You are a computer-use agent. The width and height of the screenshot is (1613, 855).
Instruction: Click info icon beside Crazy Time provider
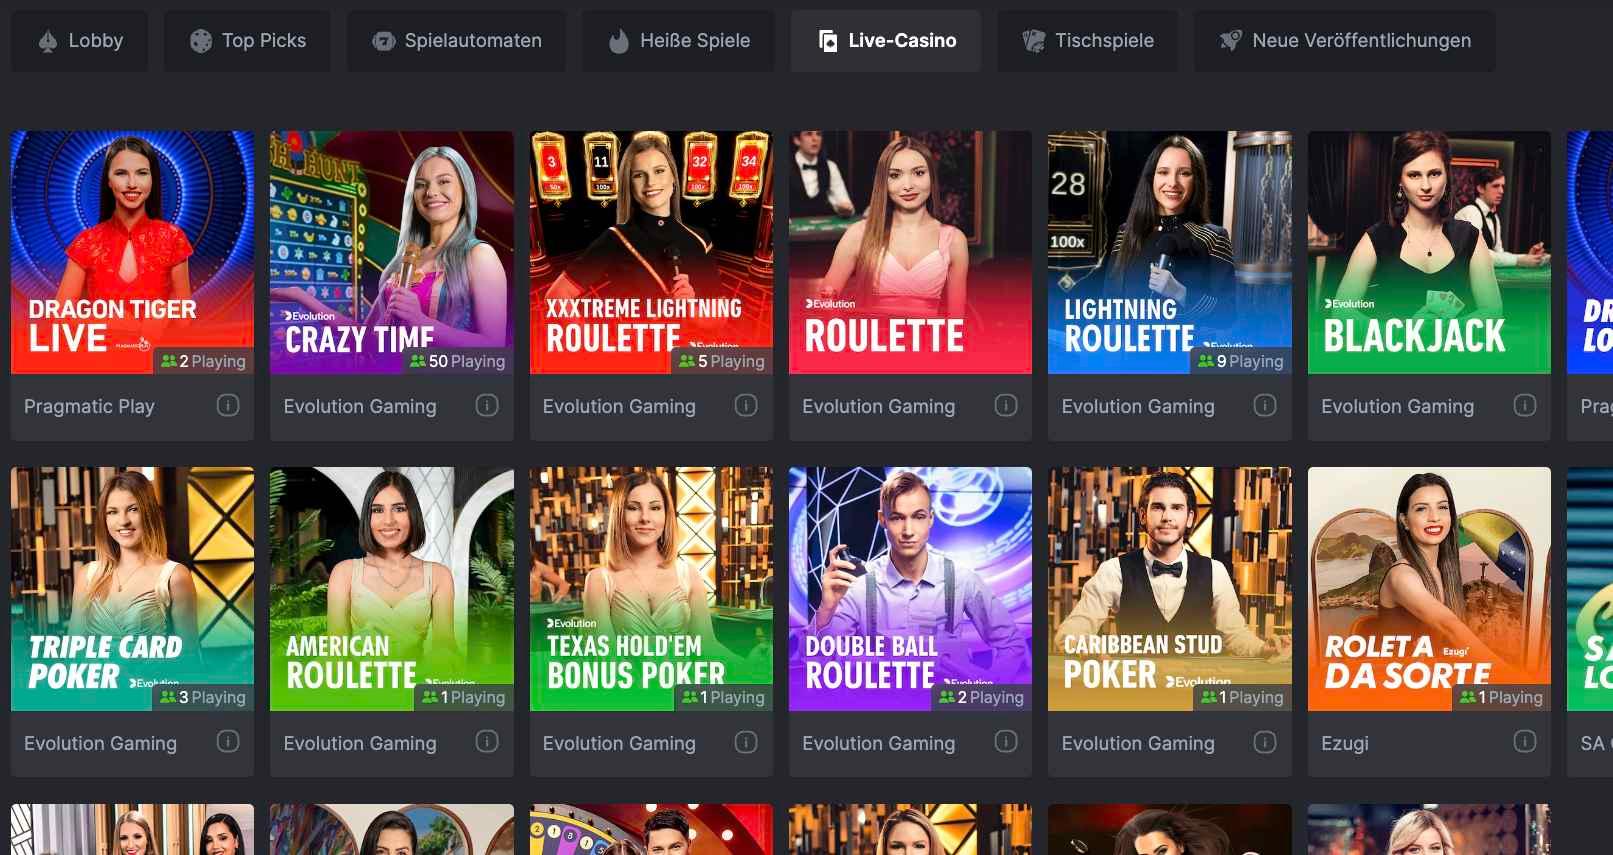[487, 406]
